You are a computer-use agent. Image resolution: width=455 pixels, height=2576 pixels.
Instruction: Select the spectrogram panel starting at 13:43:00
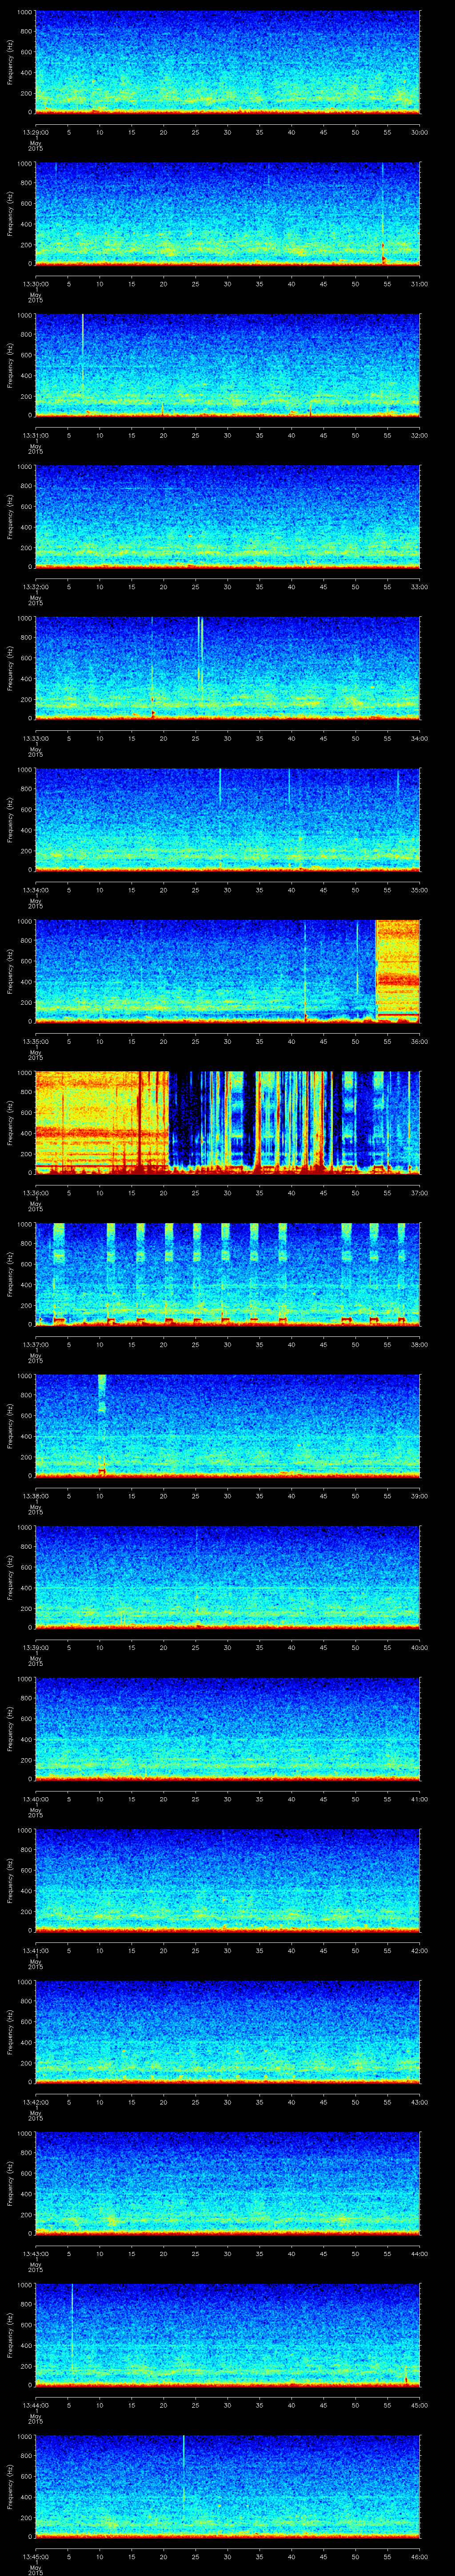point(227,2183)
